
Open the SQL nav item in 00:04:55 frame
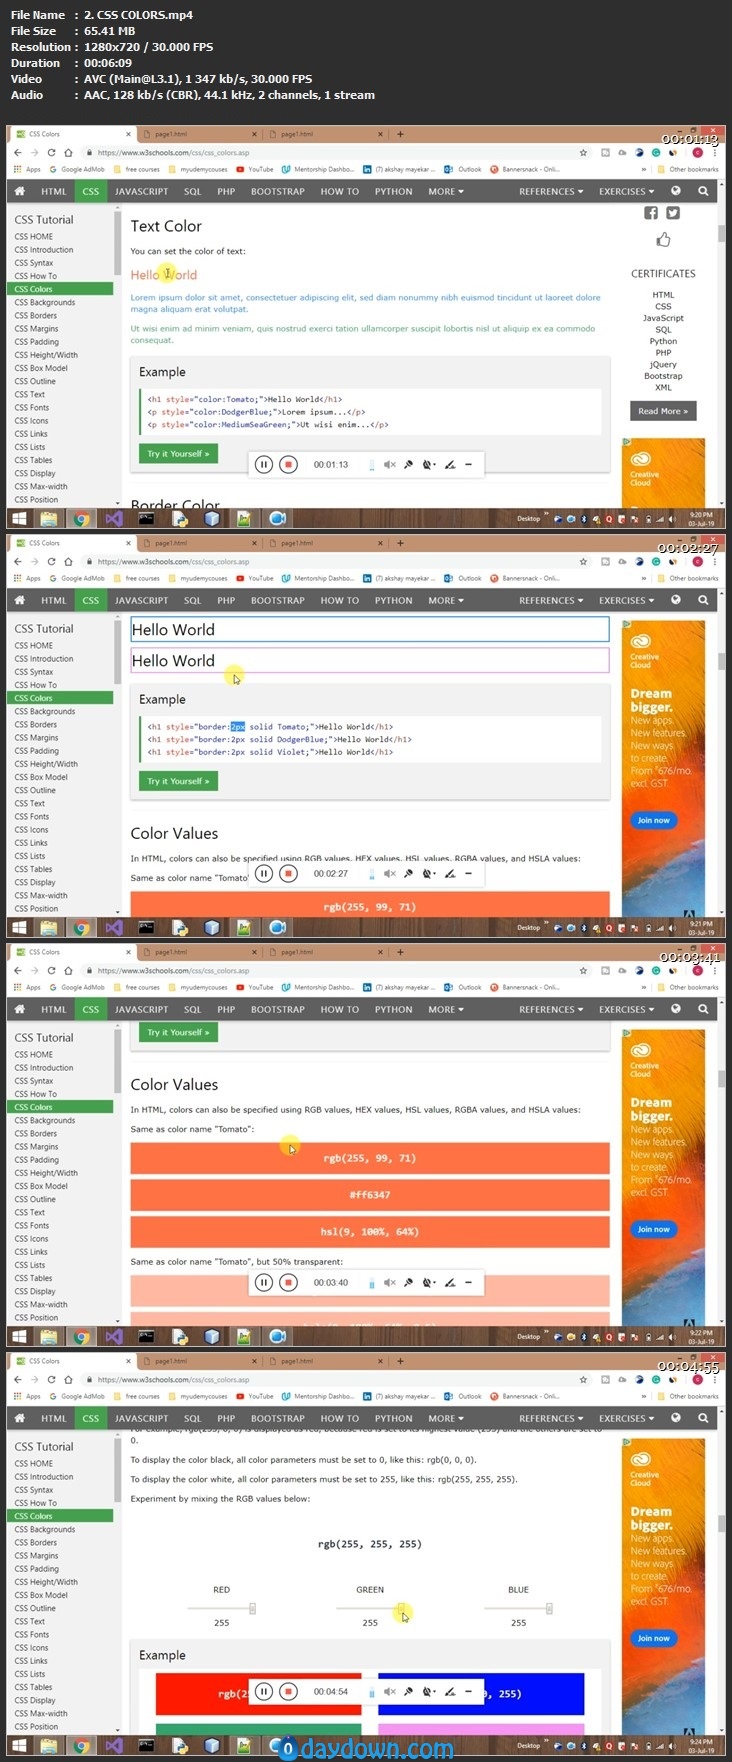point(192,1418)
